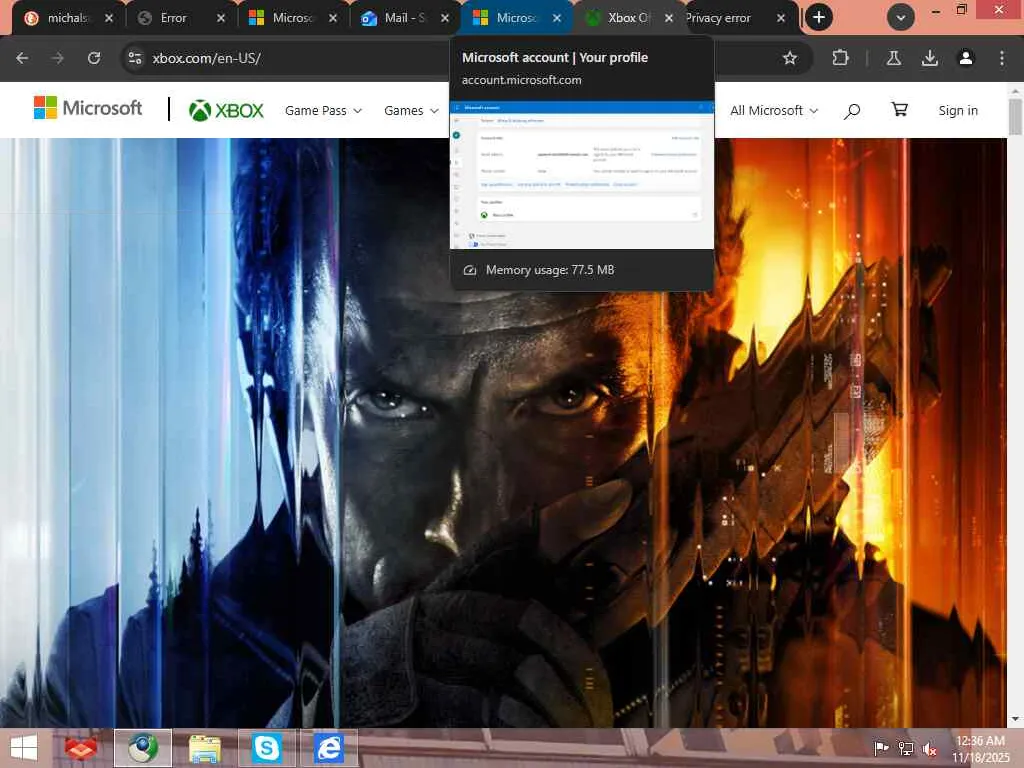Close the Mail tab
This screenshot has width=1024, height=768.
pyautogui.click(x=445, y=18)
